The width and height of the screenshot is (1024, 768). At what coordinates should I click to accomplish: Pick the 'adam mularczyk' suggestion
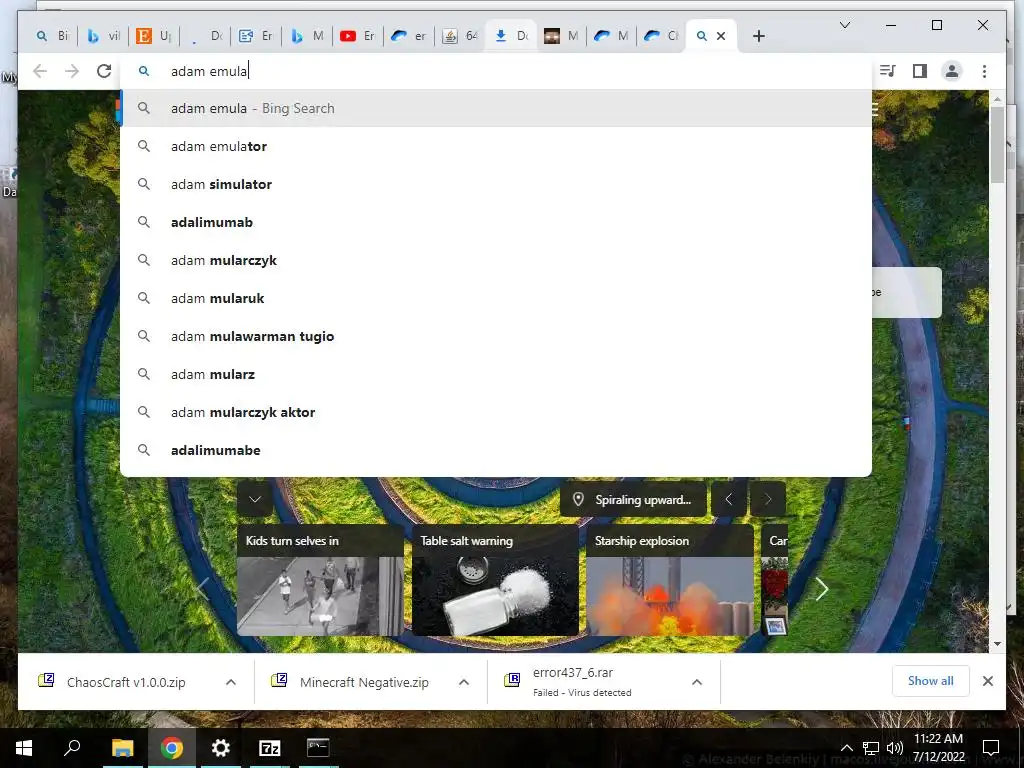(496, 260)
